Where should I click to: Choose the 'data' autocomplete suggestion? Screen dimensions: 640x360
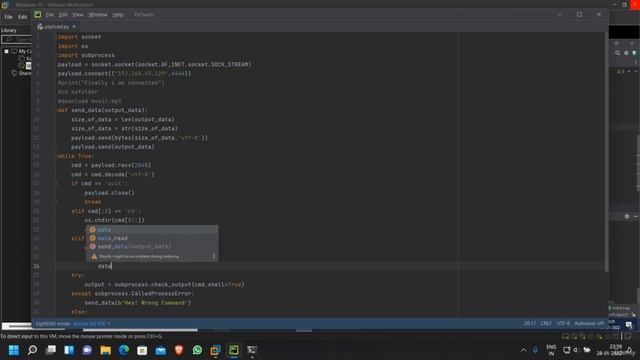point(152,230)
